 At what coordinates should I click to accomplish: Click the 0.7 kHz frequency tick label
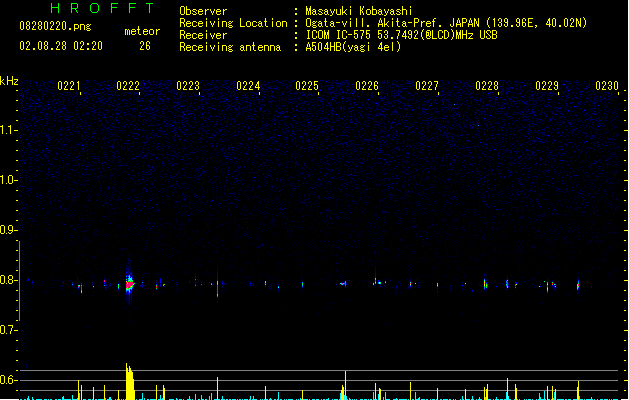7,330
